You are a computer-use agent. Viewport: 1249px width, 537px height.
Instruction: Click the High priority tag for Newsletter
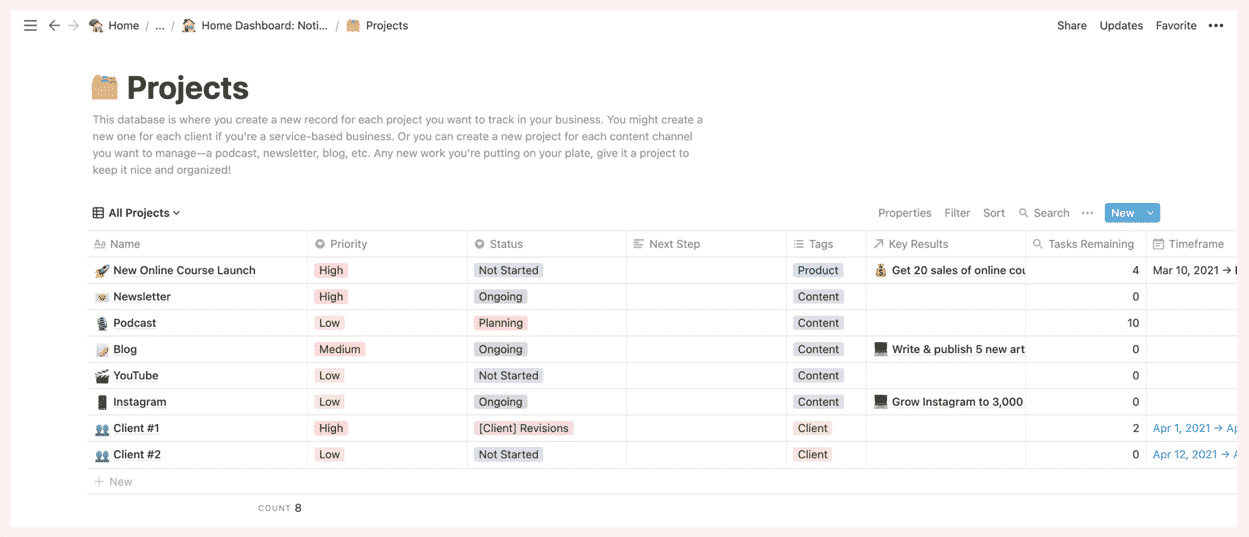coord(331,297)
